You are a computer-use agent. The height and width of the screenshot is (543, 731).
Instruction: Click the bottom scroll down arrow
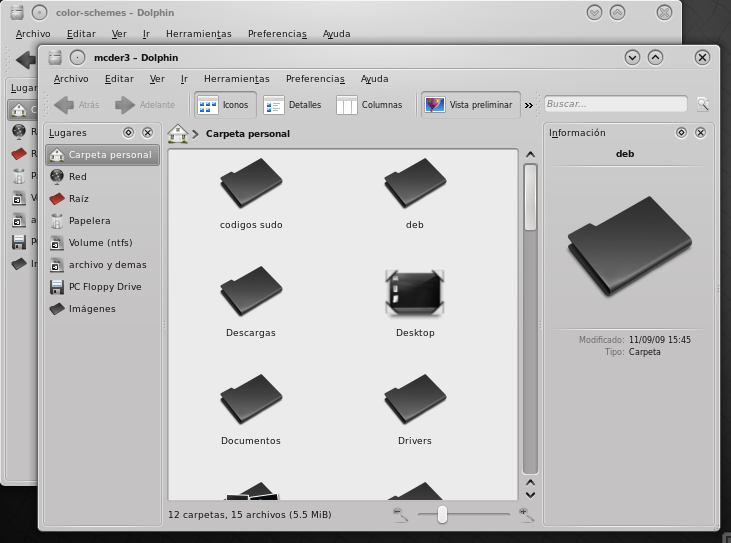[x=530, y=495]
